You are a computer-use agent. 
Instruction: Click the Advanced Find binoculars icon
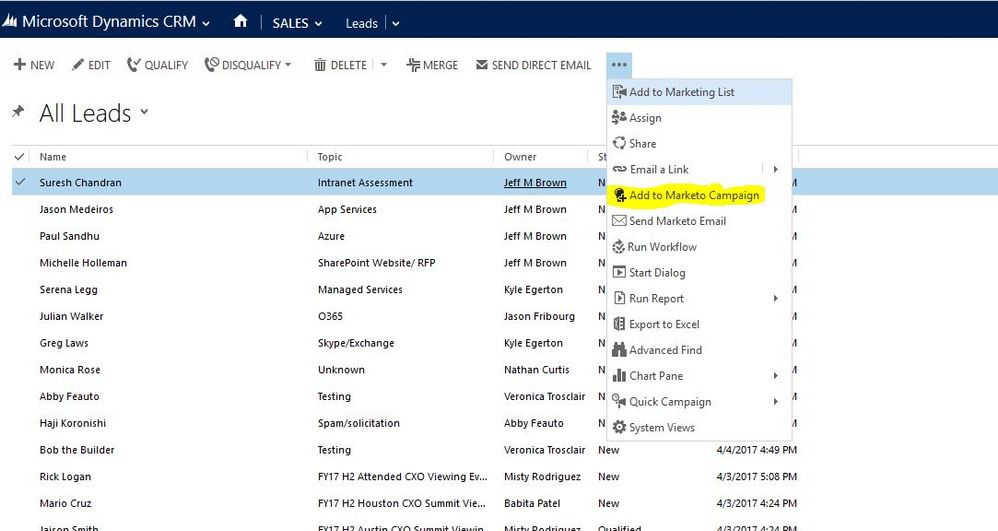619,350
